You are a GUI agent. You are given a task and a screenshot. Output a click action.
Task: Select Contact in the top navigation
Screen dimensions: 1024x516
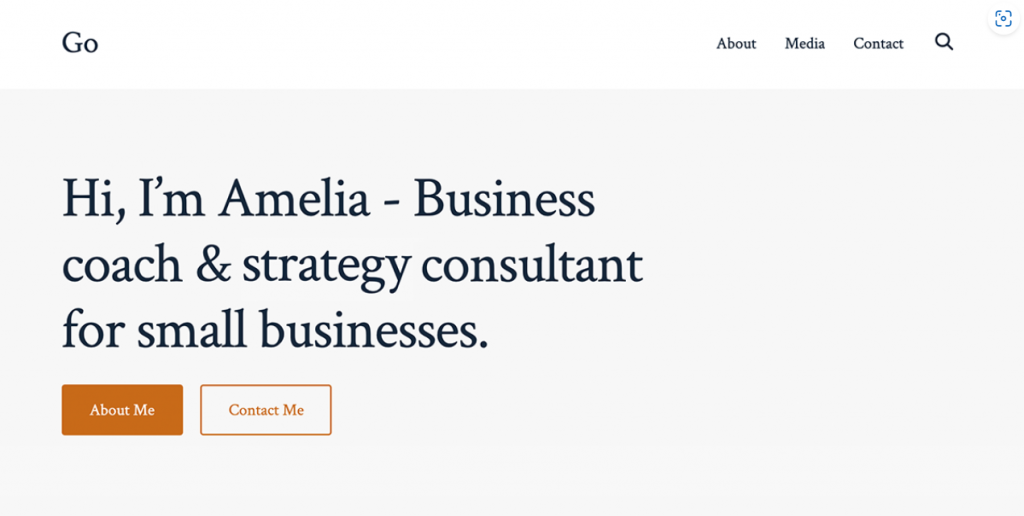[x=878, y=43]
